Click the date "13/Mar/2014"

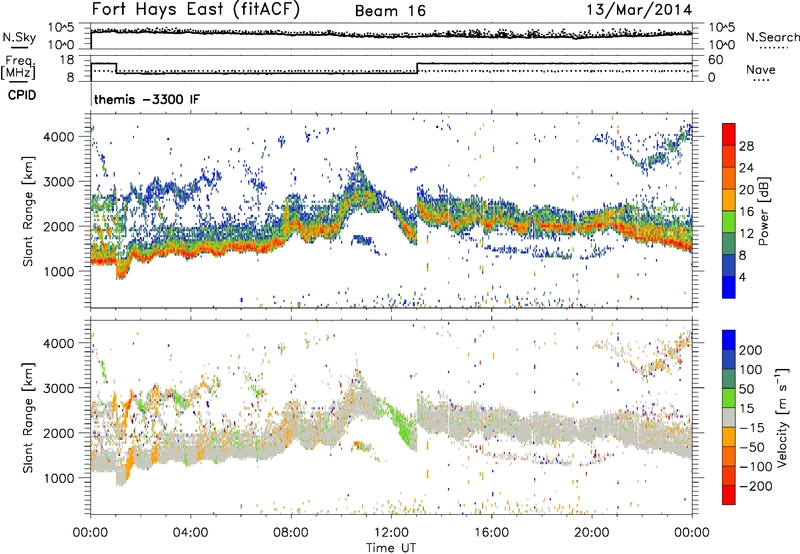[x=639, y=10]
